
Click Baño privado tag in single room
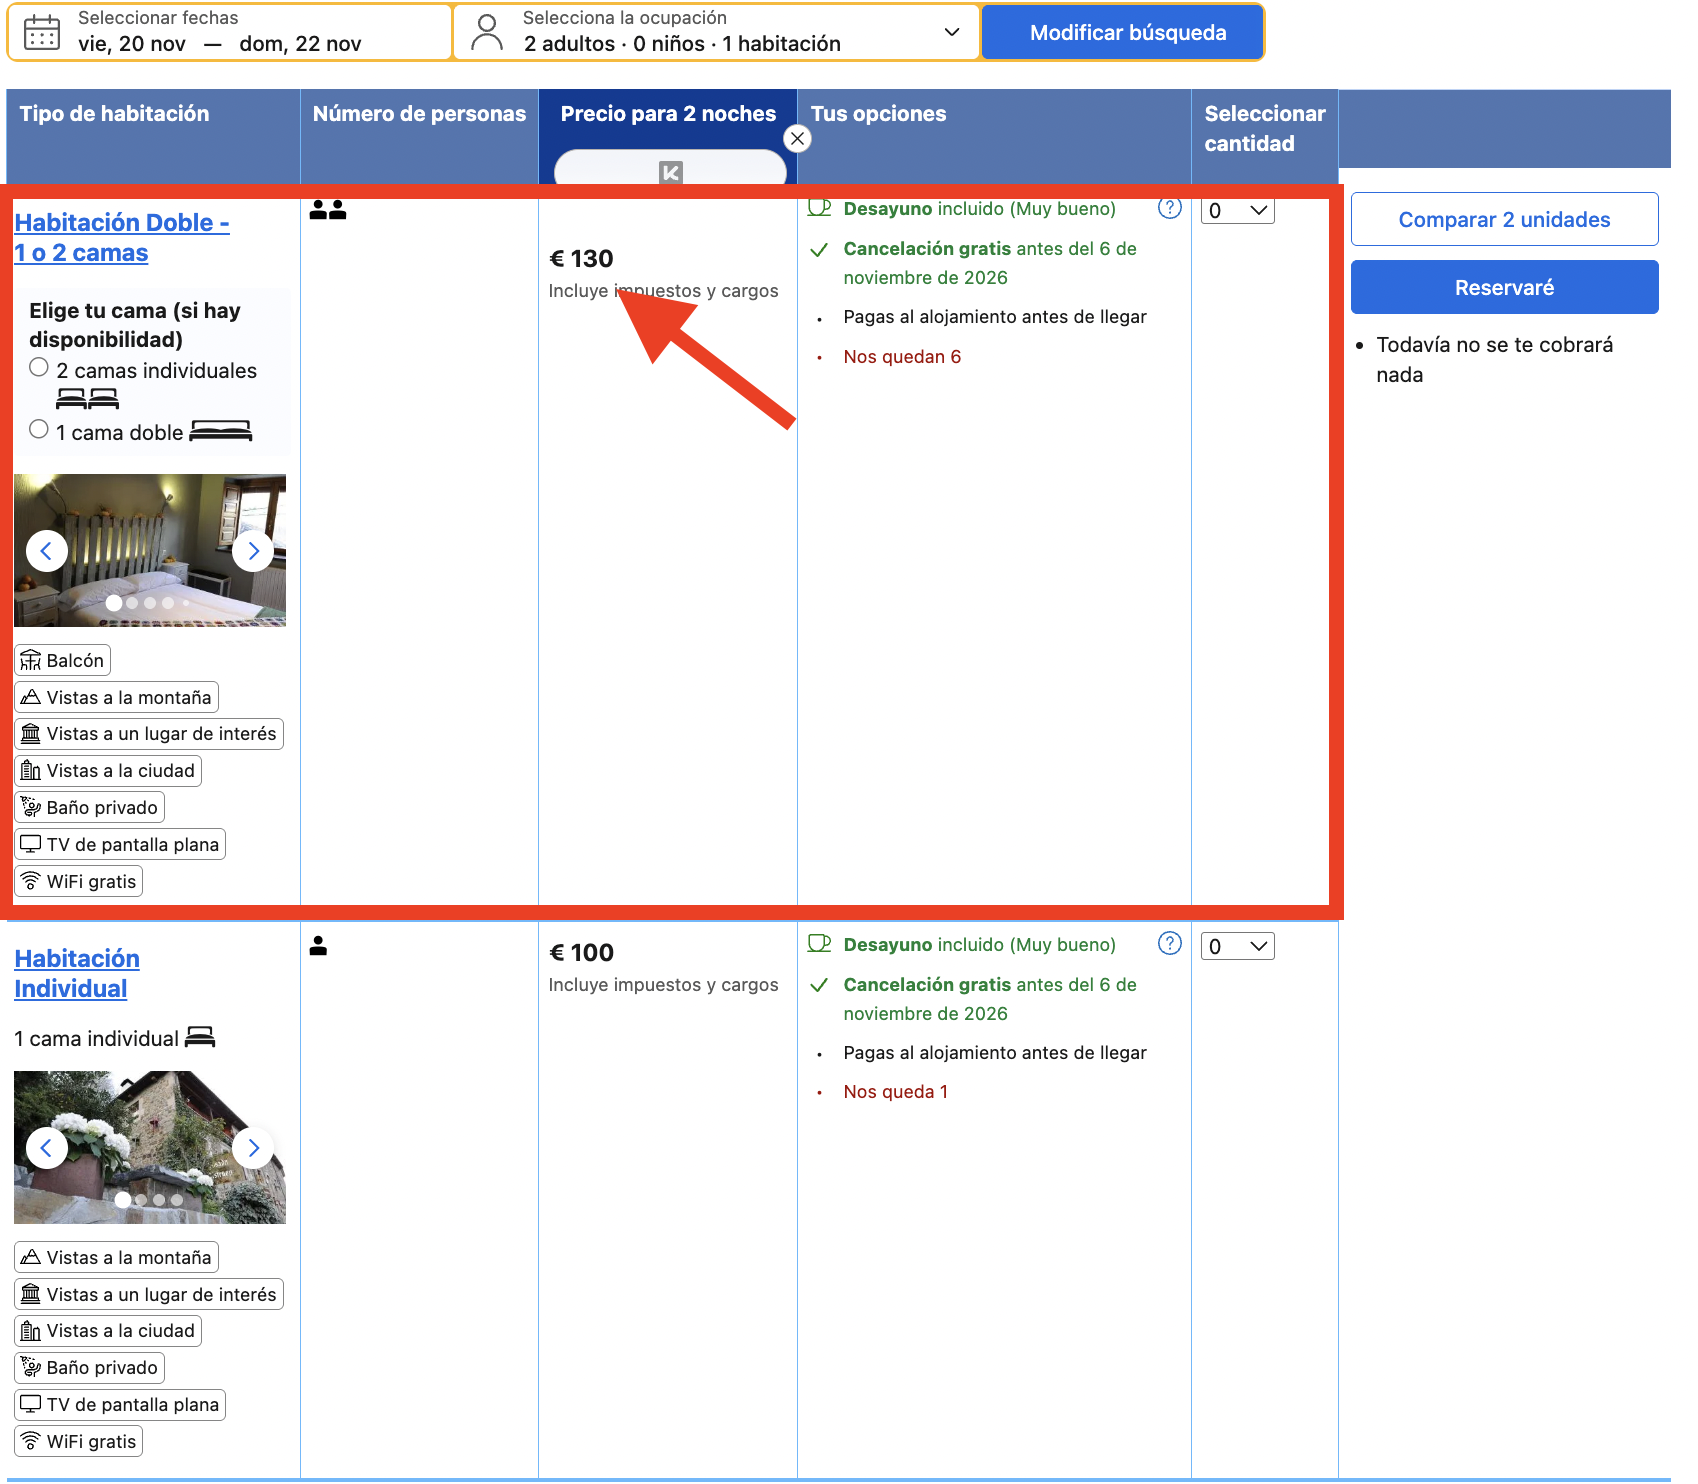[x=89, y=1367]
